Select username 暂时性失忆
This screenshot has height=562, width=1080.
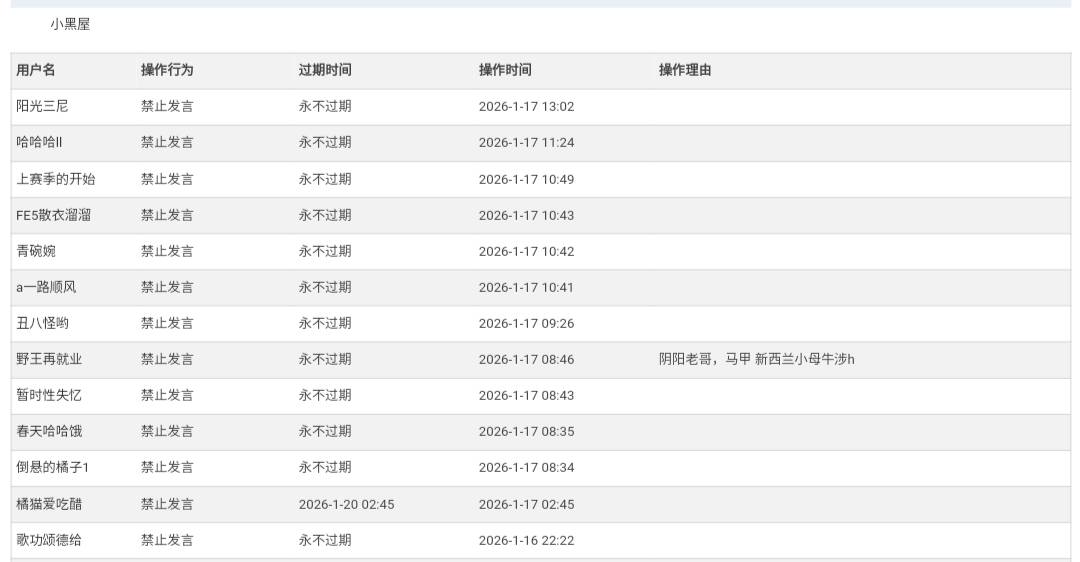[49, 395]
